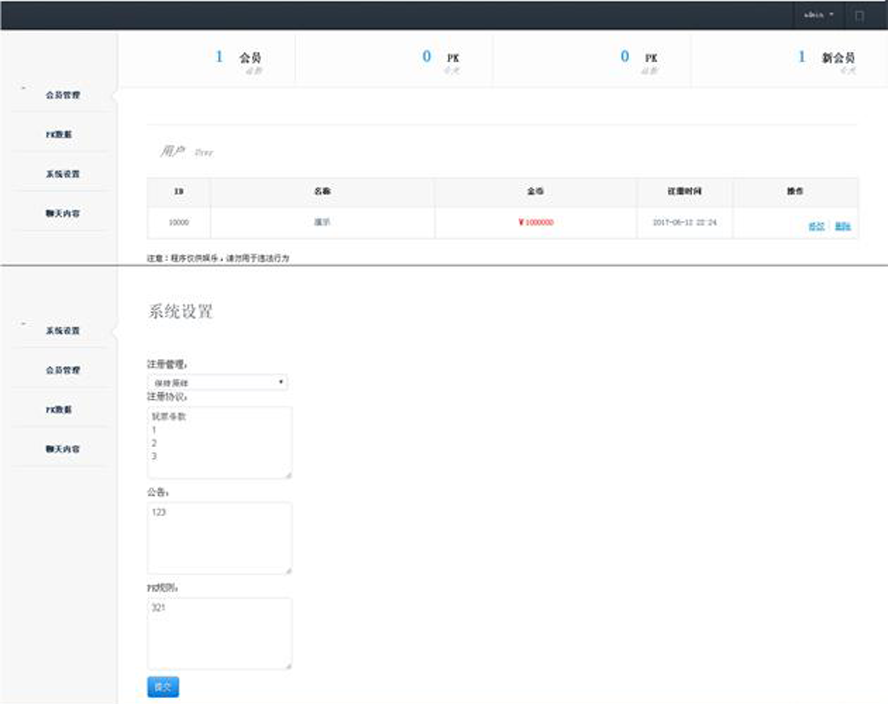Click the 注册时间 column header
888x704 pixels.
click(x=685, y=192)
